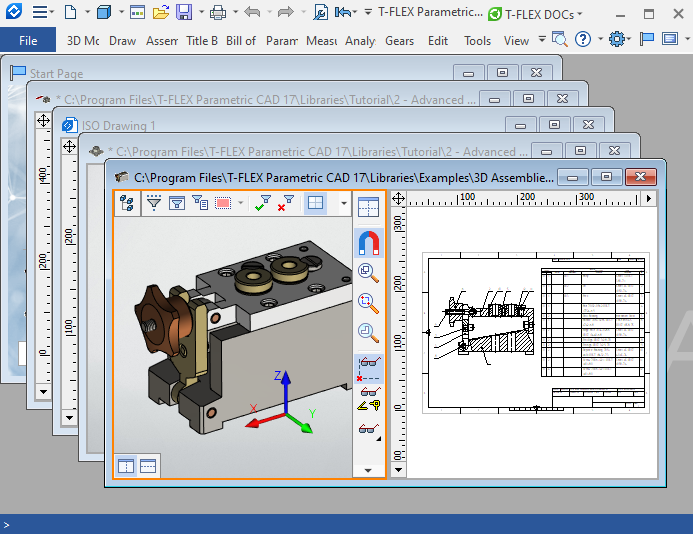
Task: Click the window layout icon in ribbon
Action: point(670,39)
